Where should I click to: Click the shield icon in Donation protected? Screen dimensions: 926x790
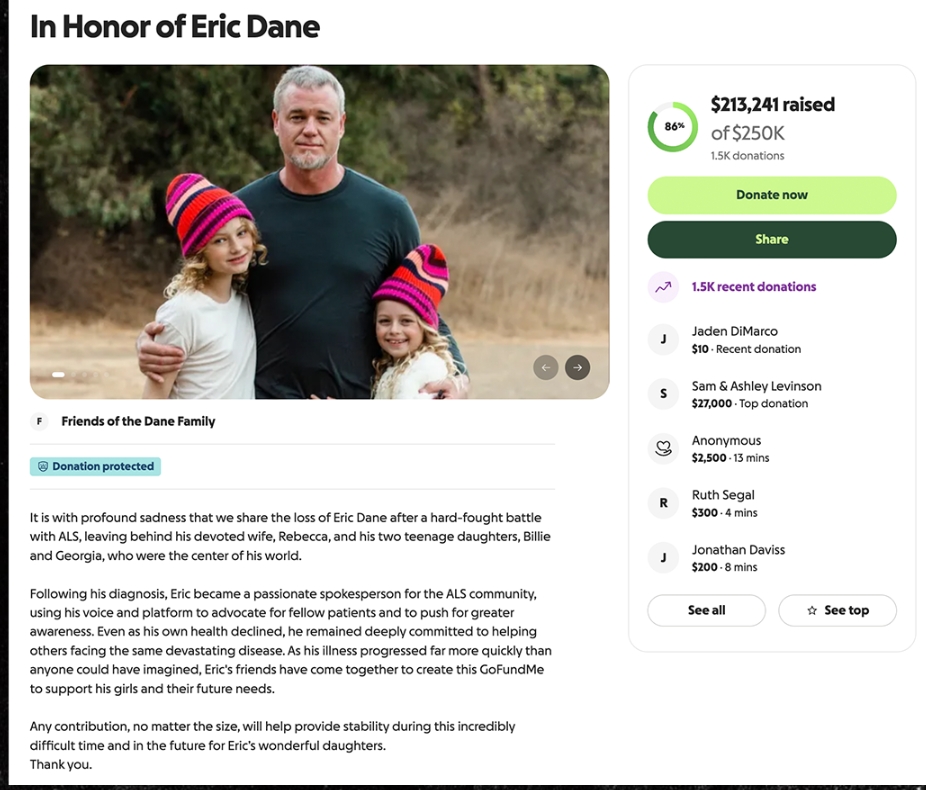[43, 467]
